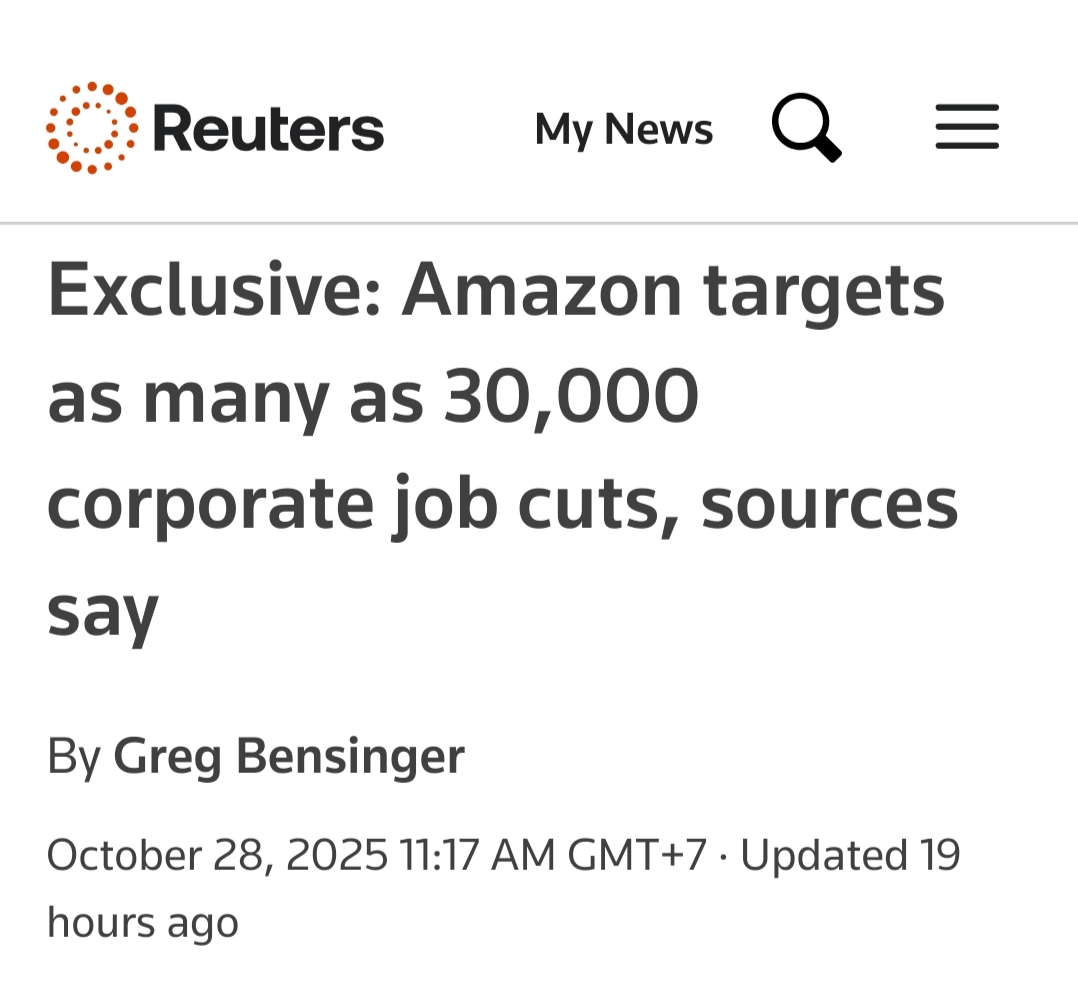Click the word "Amazon" in the headline
This screenshot has width=1078, height=985.
542,290
